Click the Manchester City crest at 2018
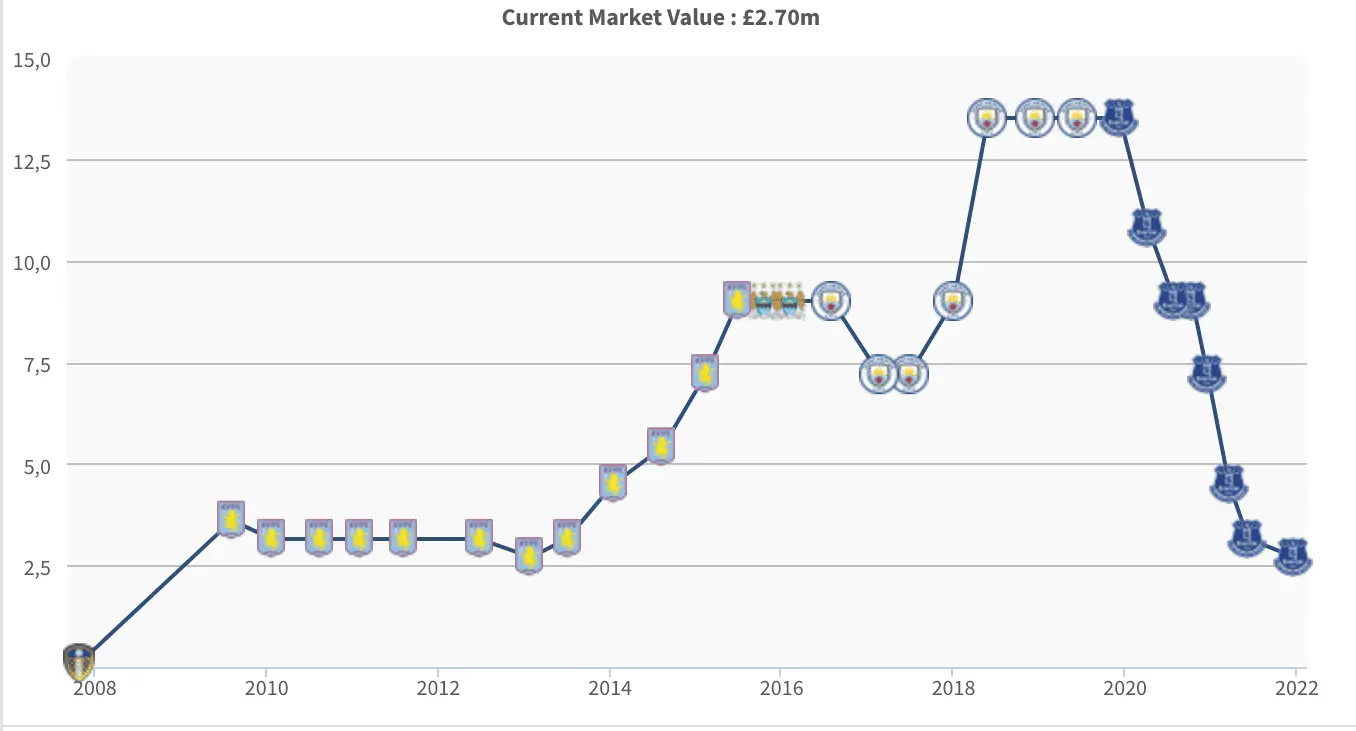This screenshot has width=1356, height=731. [x=953, y=300]
